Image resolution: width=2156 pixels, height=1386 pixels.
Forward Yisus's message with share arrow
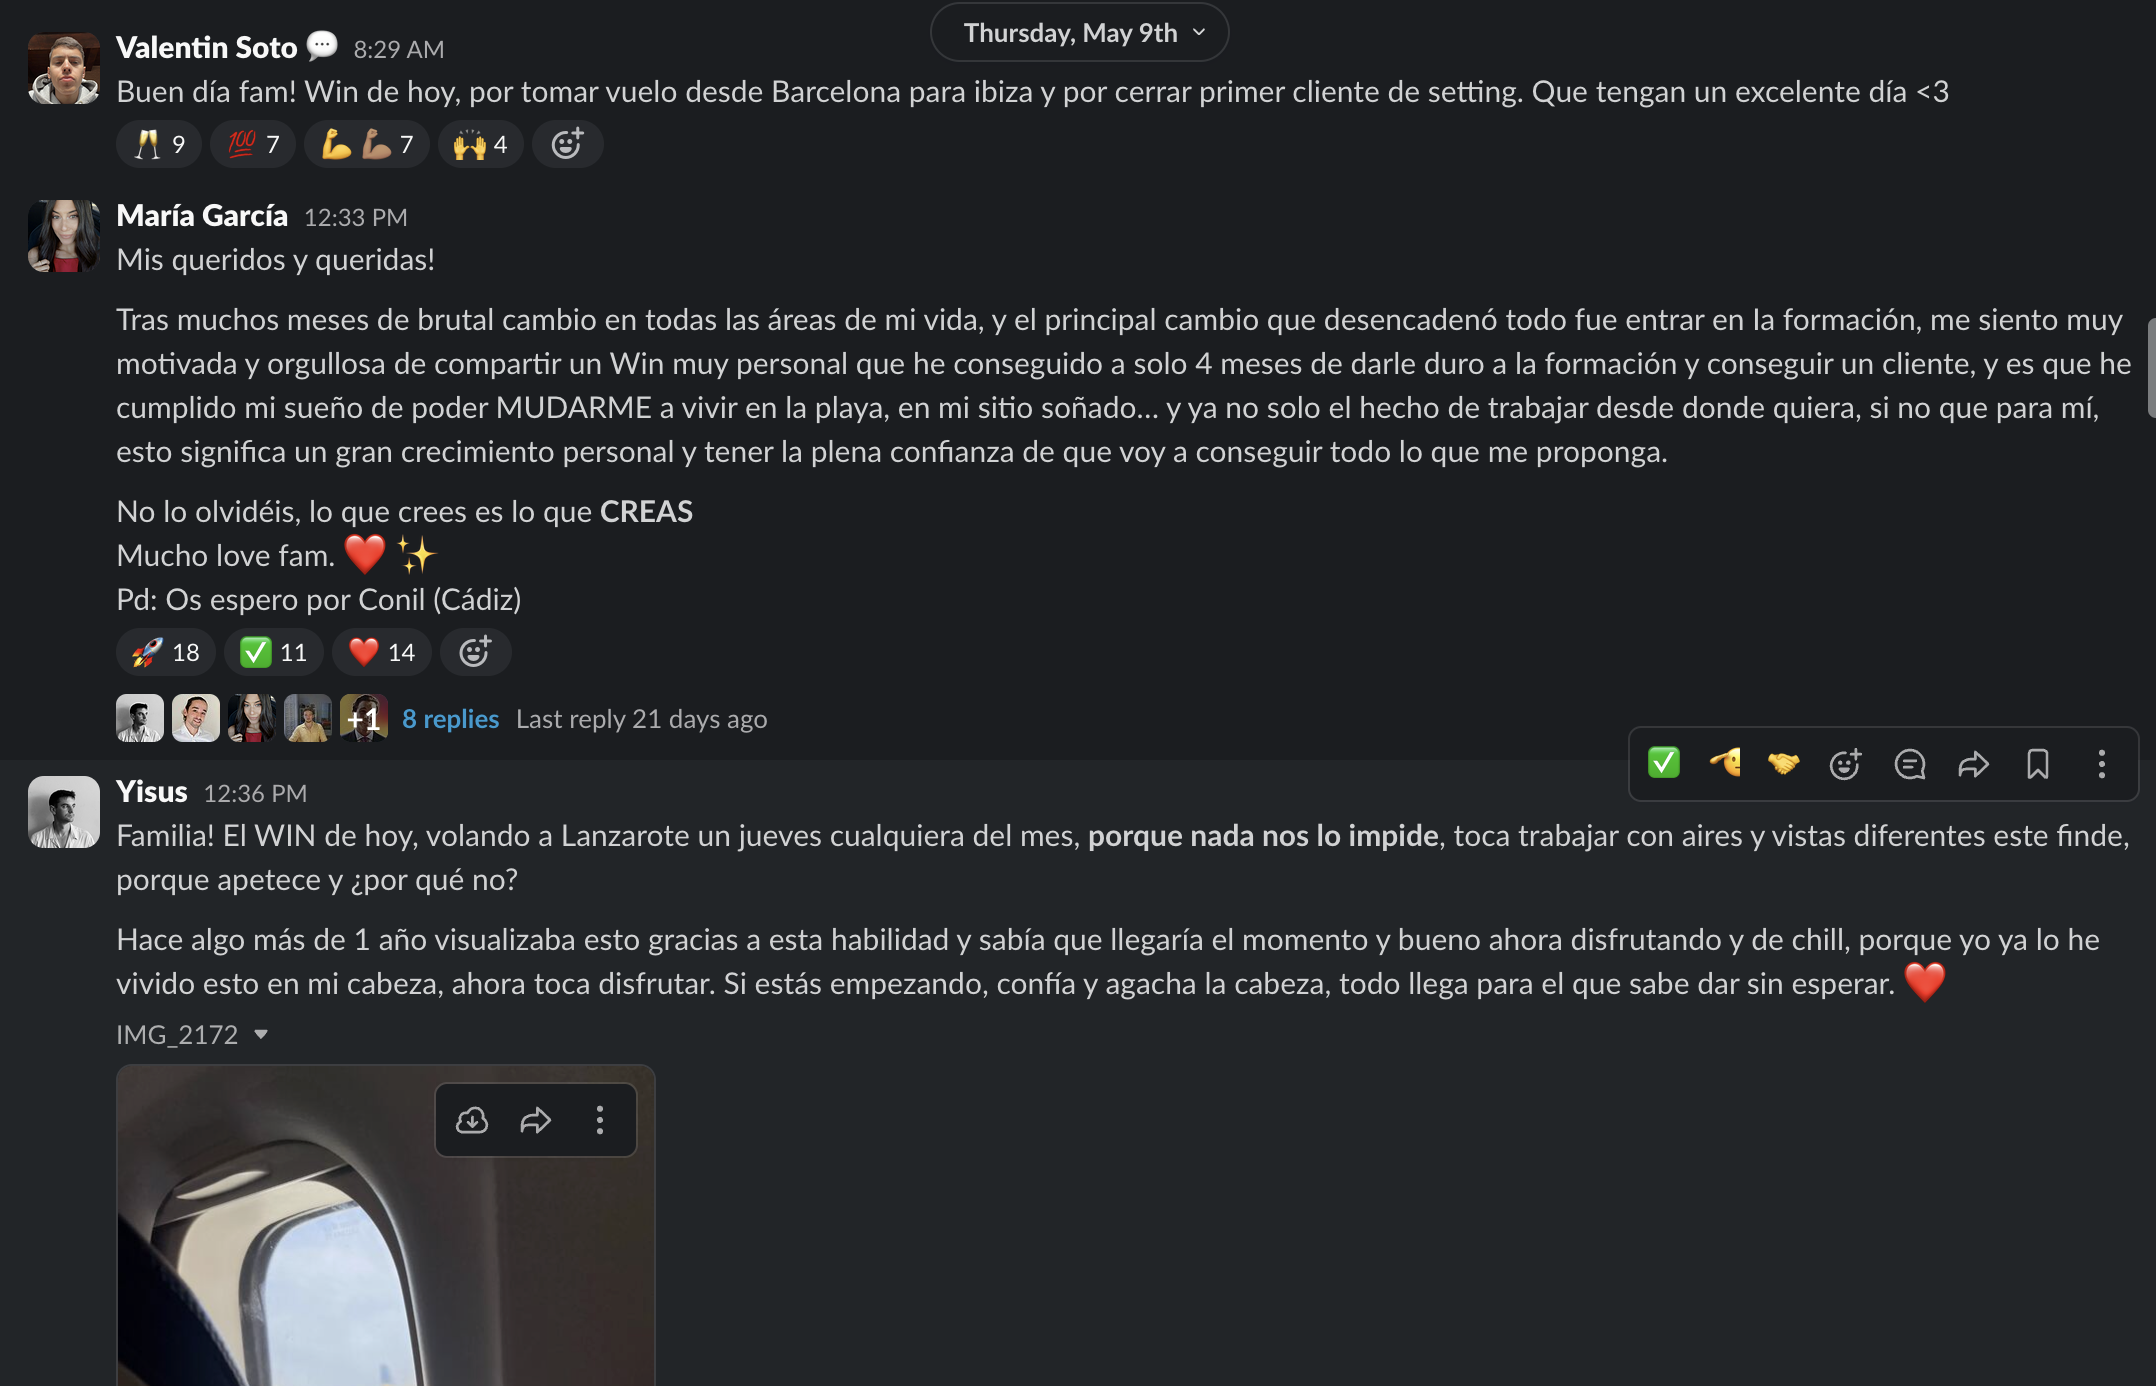pyautogui.click(x=1973, y=764)
